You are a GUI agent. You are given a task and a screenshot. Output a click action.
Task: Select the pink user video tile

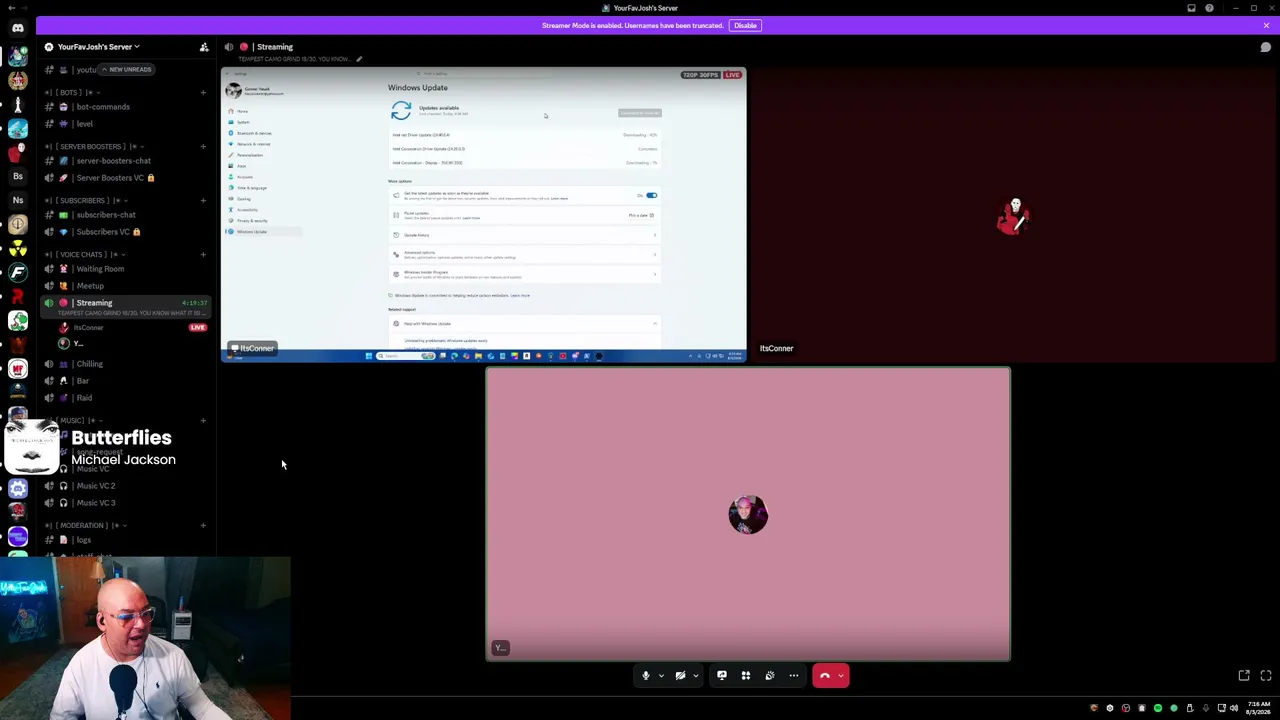[x=748, y=514]
